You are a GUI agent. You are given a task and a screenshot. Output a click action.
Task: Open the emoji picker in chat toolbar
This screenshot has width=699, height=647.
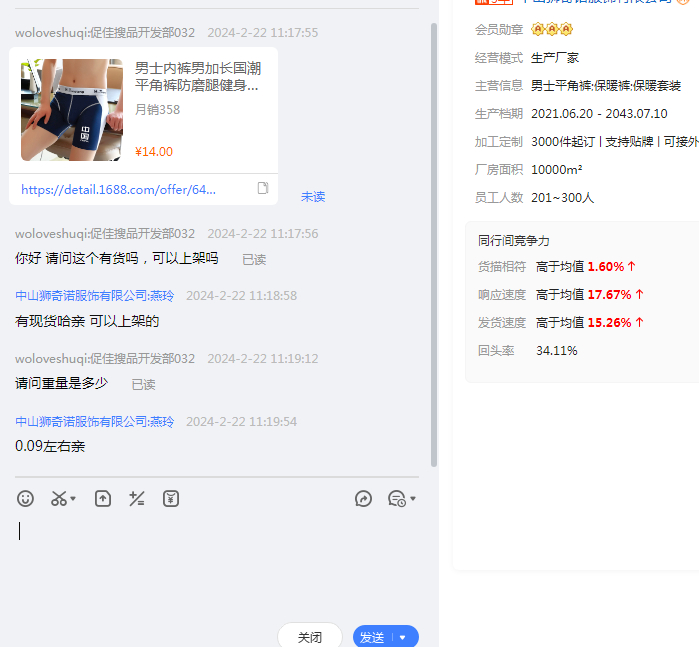click(x=26, y=498)
